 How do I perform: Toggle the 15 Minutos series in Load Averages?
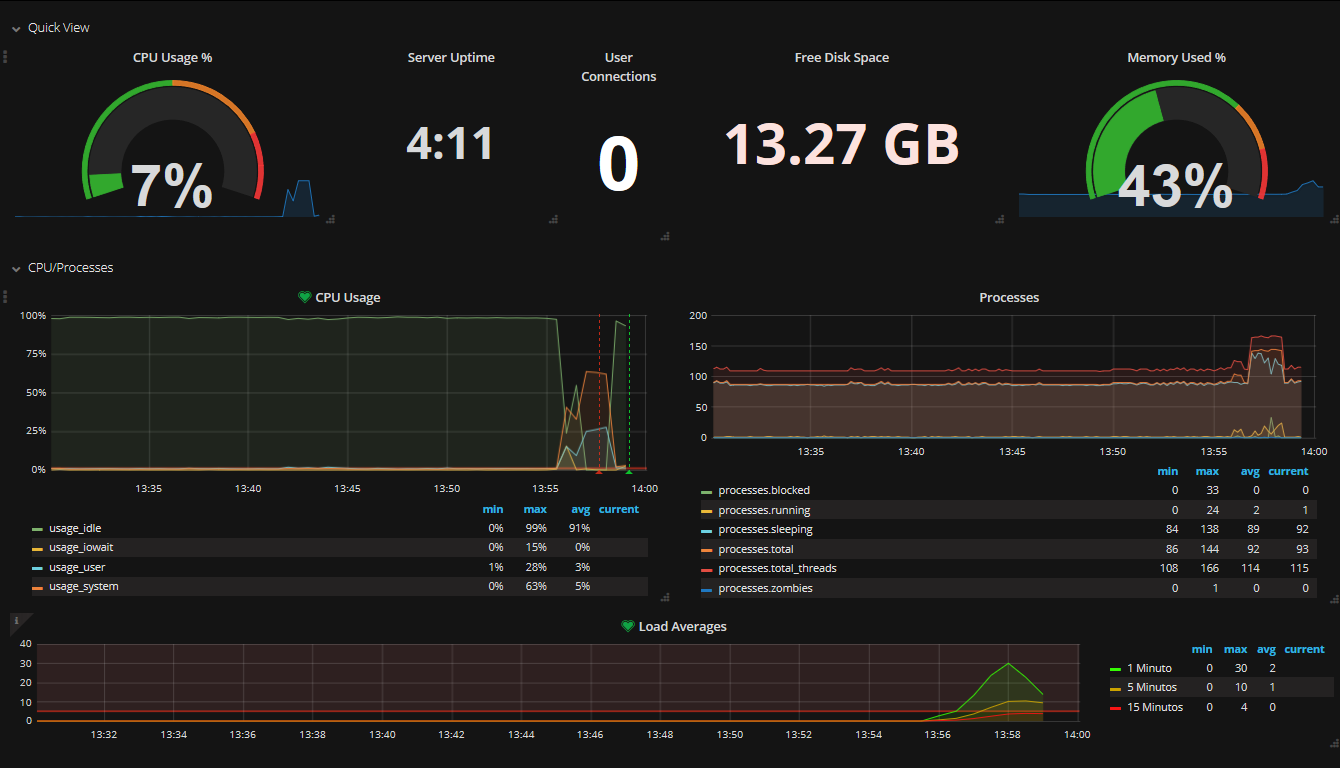pyautogui.click(x=1154, y=707)
